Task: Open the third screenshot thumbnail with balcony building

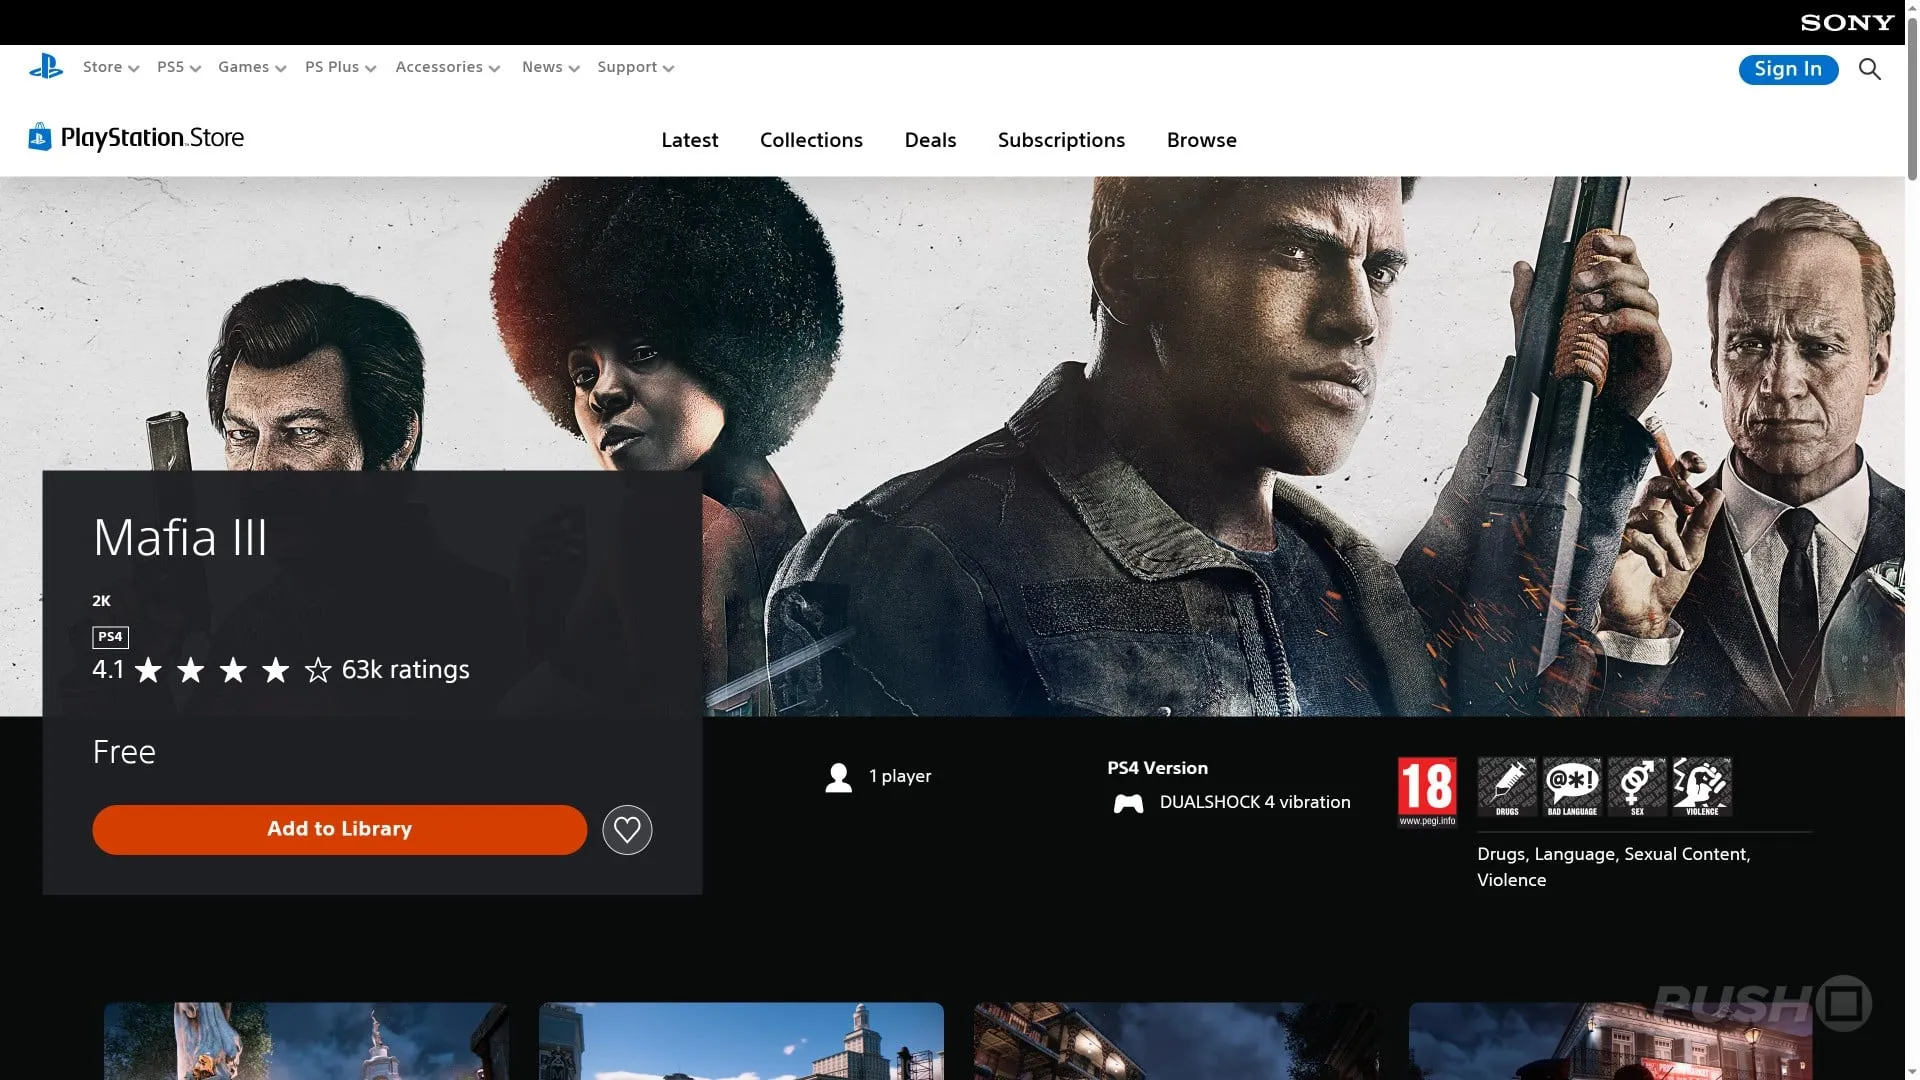Action: click(x=1176, y=1041)
